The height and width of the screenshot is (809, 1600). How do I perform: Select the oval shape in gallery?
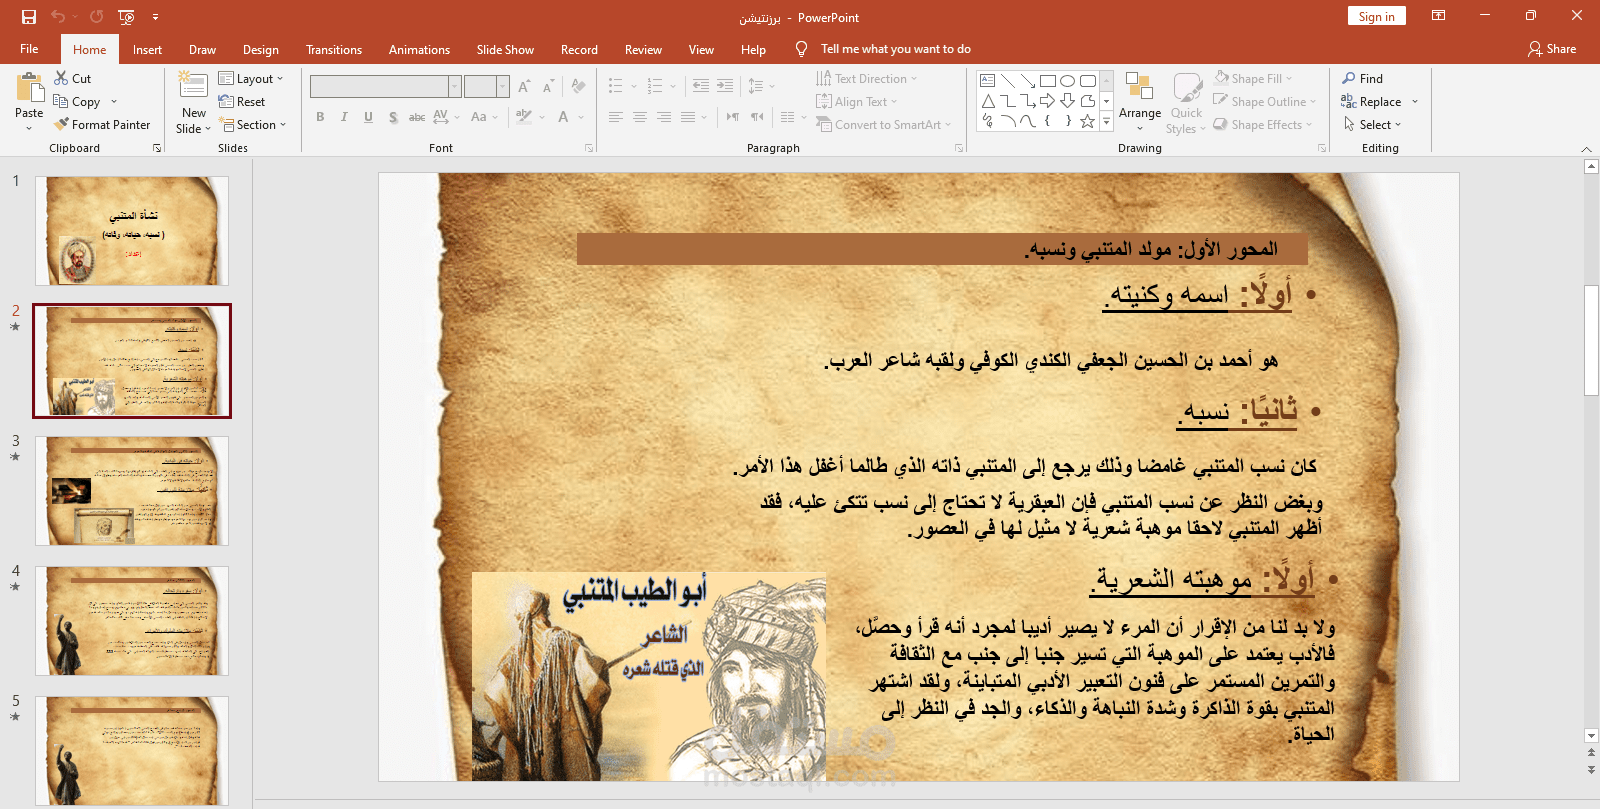1067,81
